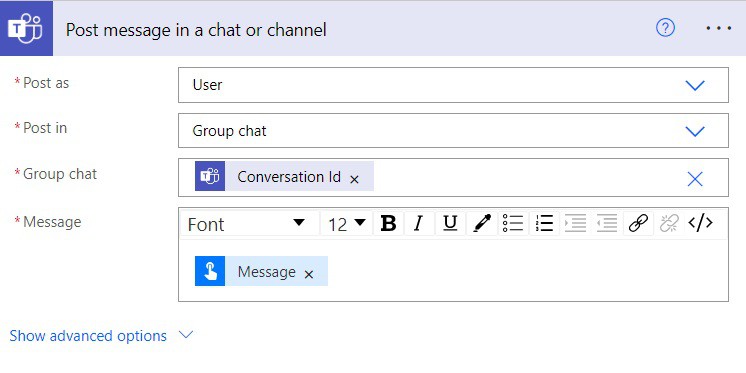Click the action title Post message in a chat or channel

(x=196, y=30)
